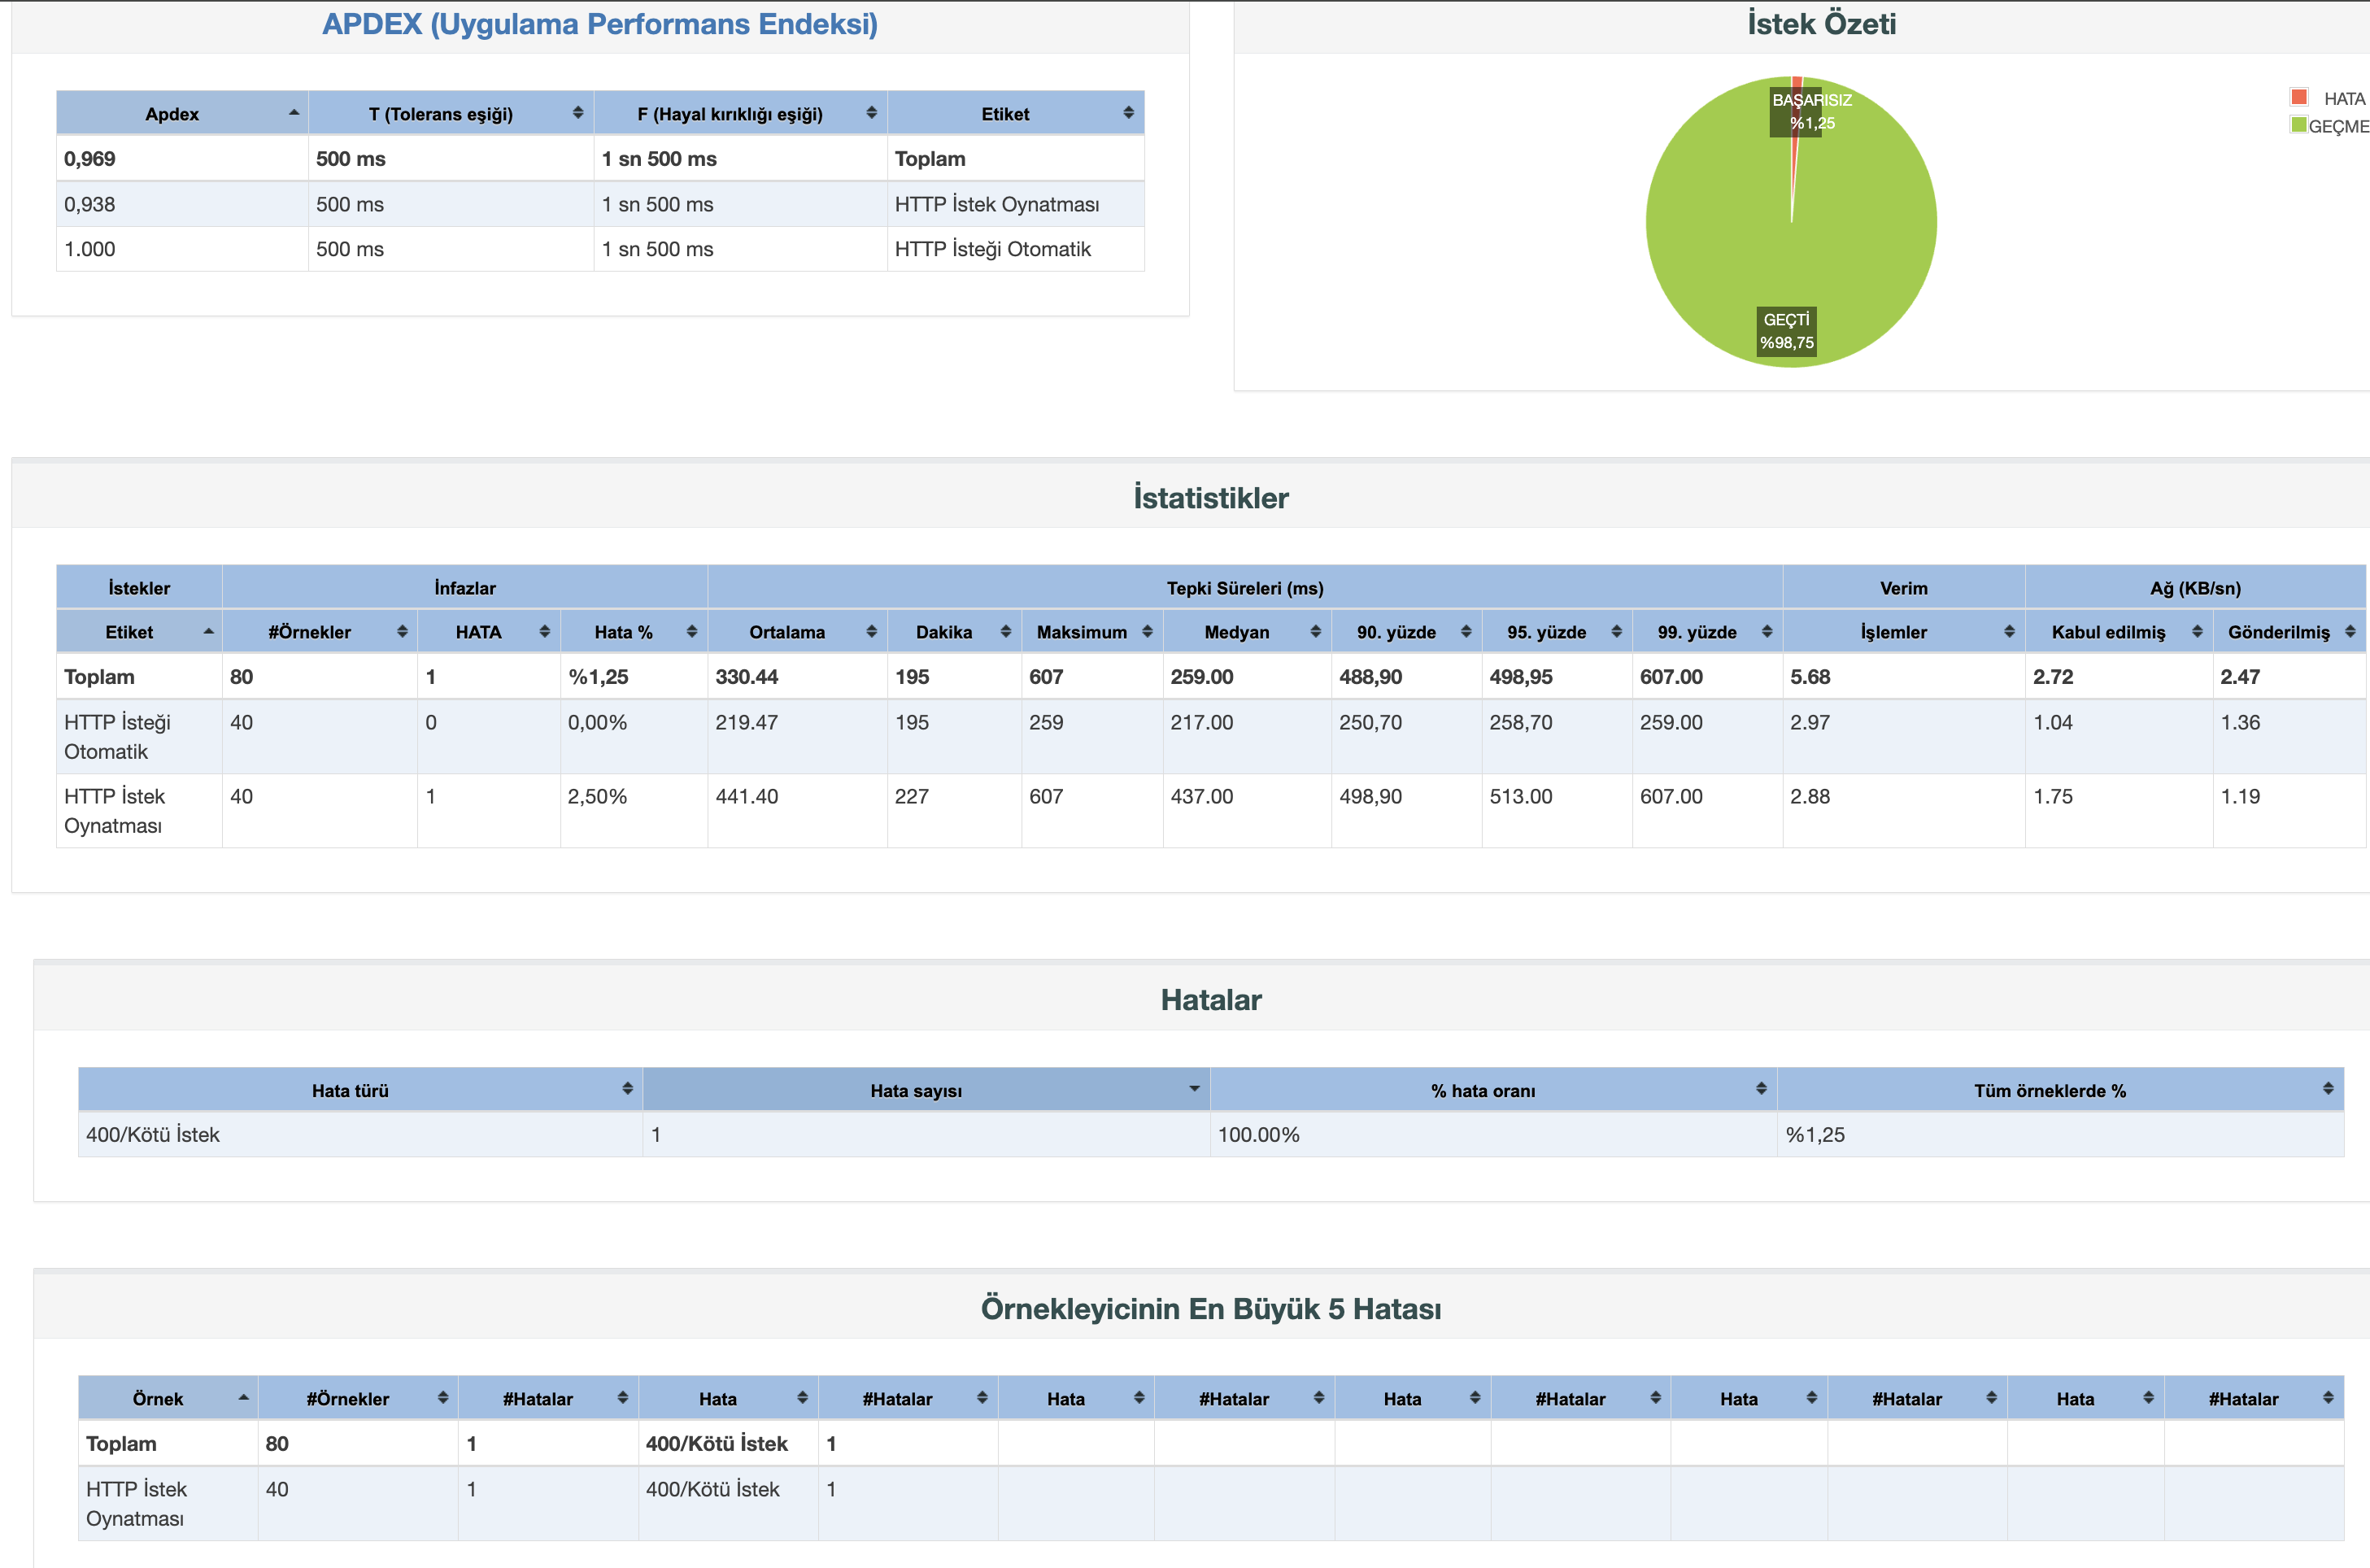Sort the Apdex column descending
Image resolution: width=2370 pixels, height=1568 pixels.
click(x=295, y=113)
